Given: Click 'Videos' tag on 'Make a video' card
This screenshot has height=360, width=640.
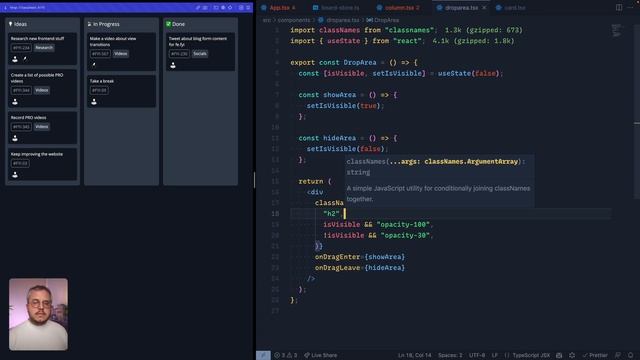Looking at the screenshot, I should [120, 53].
